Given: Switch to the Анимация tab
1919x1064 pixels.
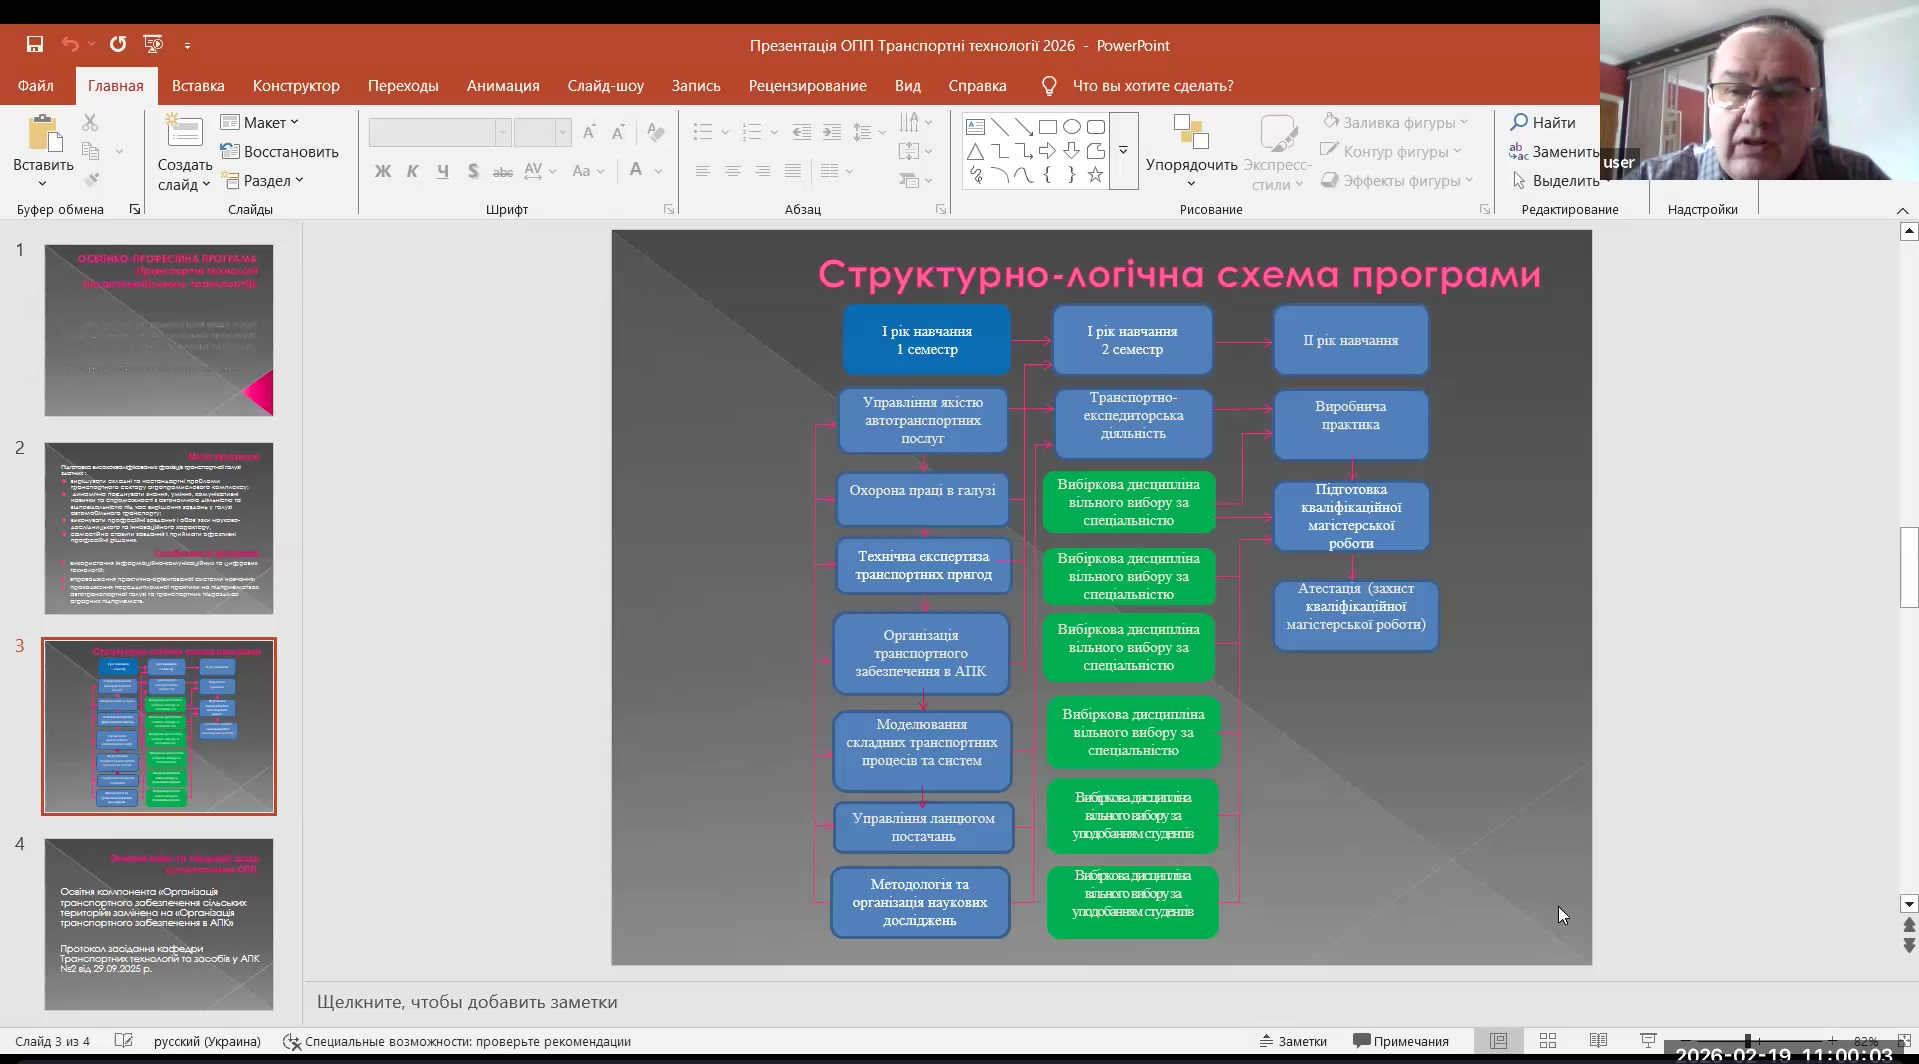Looking at the screenshot, I should pyautogui.click(x=503, y=86).
